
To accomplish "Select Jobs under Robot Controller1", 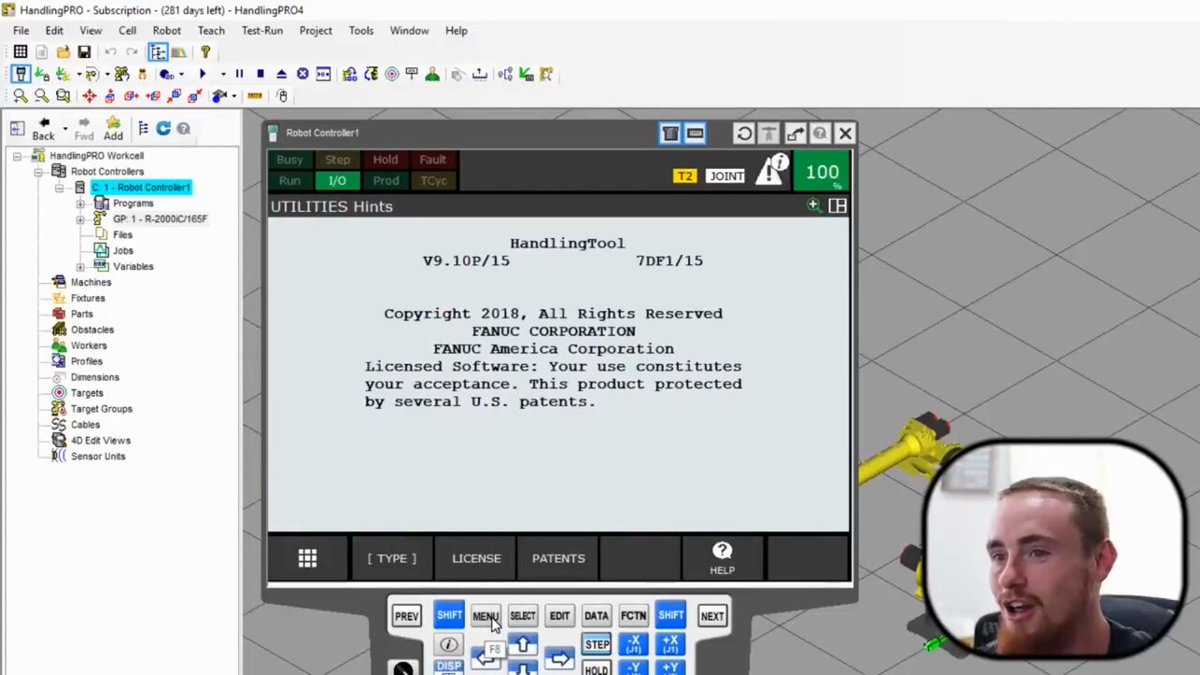I will pyautogui.click(x=123, y=251).
